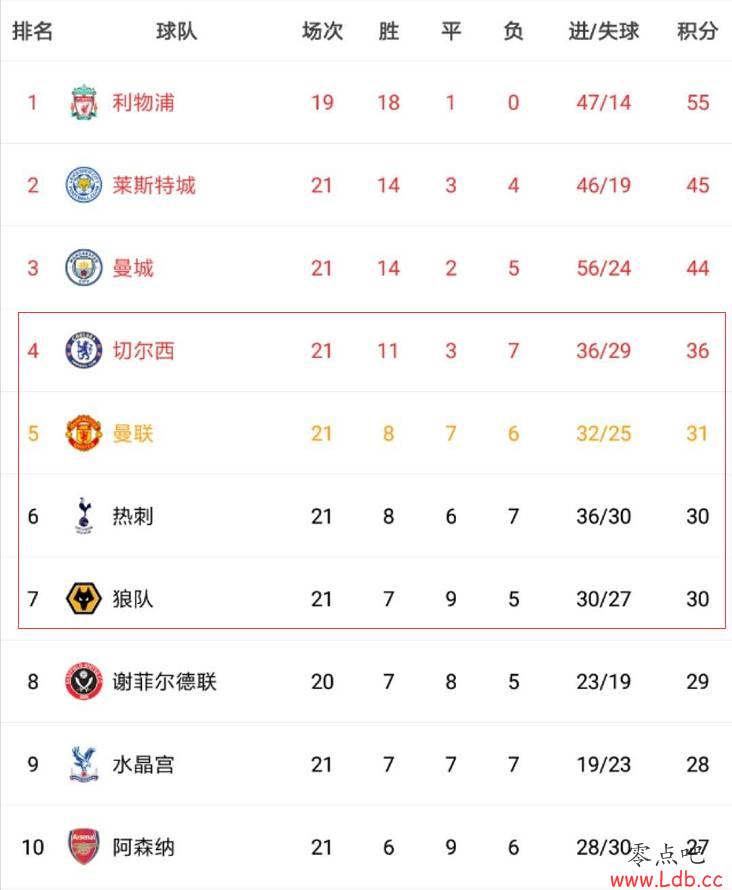Click the Crystal Palace eagle crest
Image resolution: width=732 pixels, height=890 pixels.
click(83, 764)
